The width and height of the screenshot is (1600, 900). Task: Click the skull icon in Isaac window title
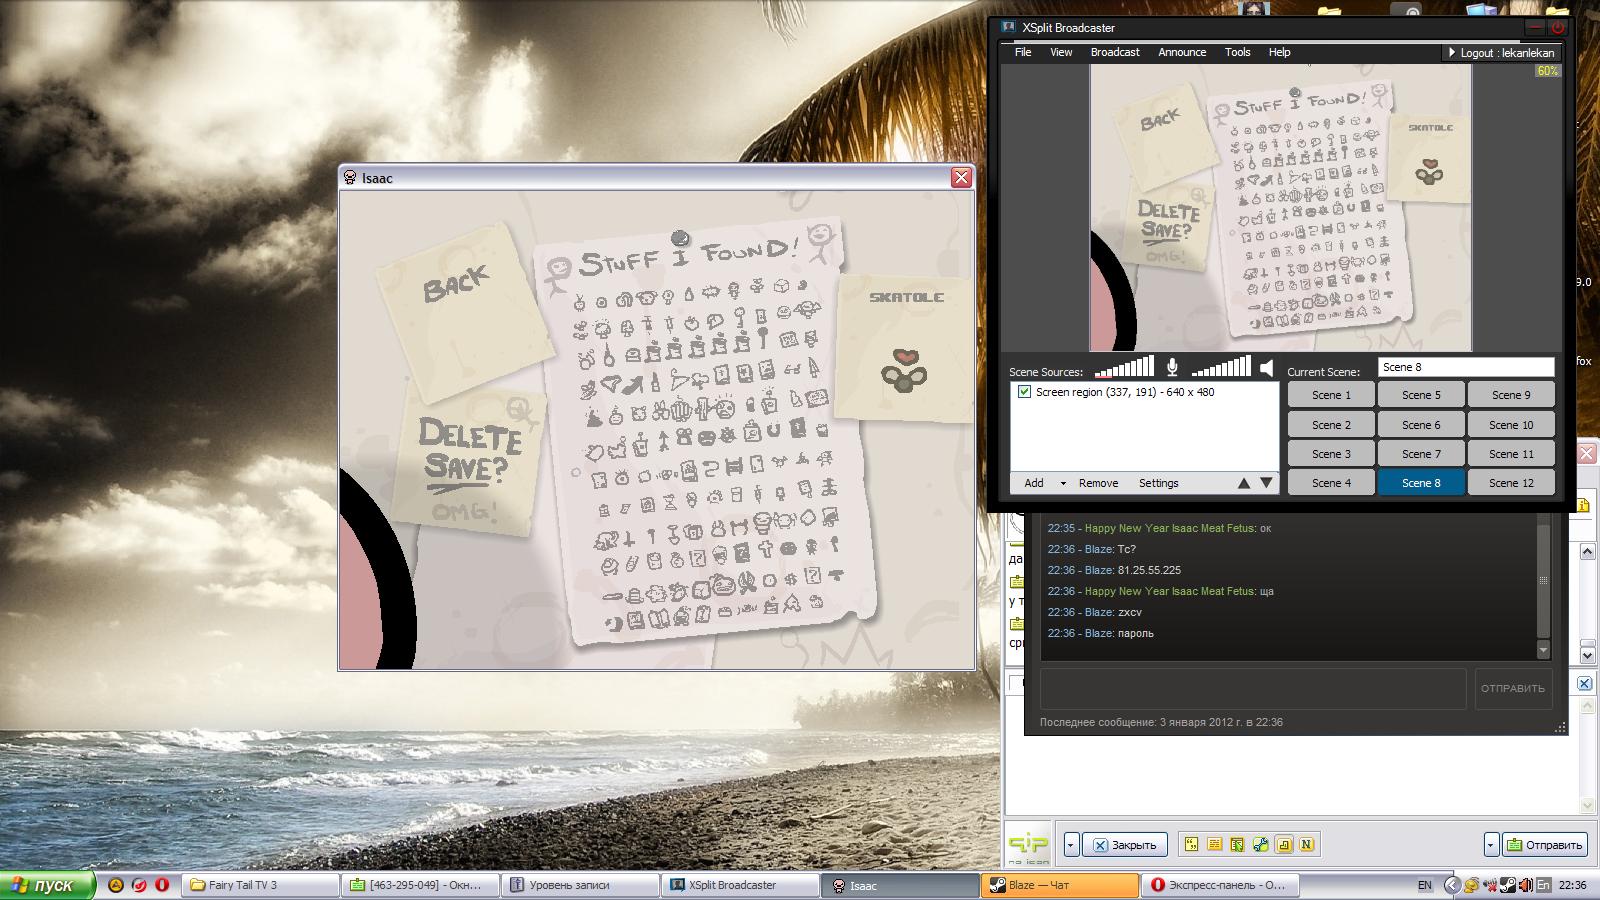coord(350,178)
